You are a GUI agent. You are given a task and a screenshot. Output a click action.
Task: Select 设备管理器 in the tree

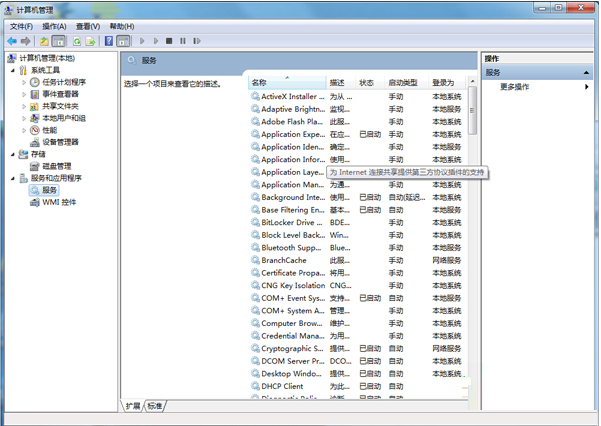(59, 142)
